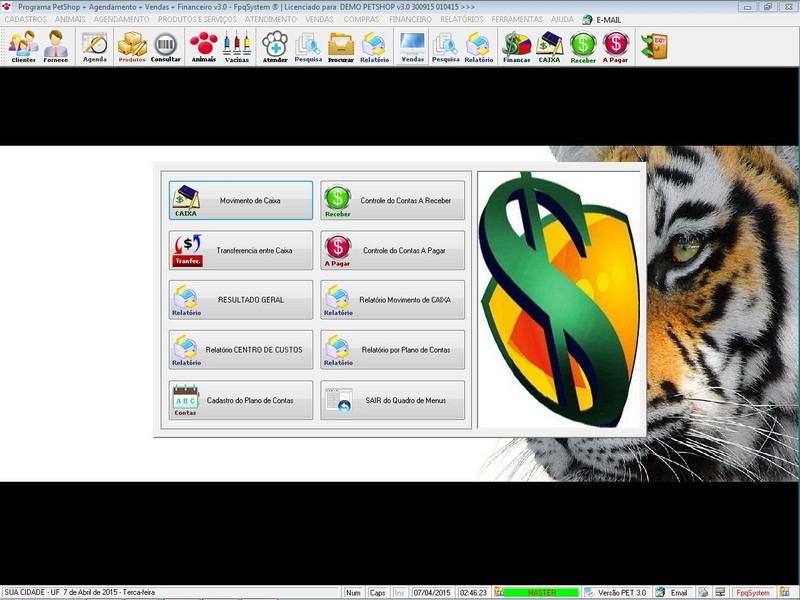Click the exit door toolbar icon
Screen dimensions: 800x600
pos(654,46)
